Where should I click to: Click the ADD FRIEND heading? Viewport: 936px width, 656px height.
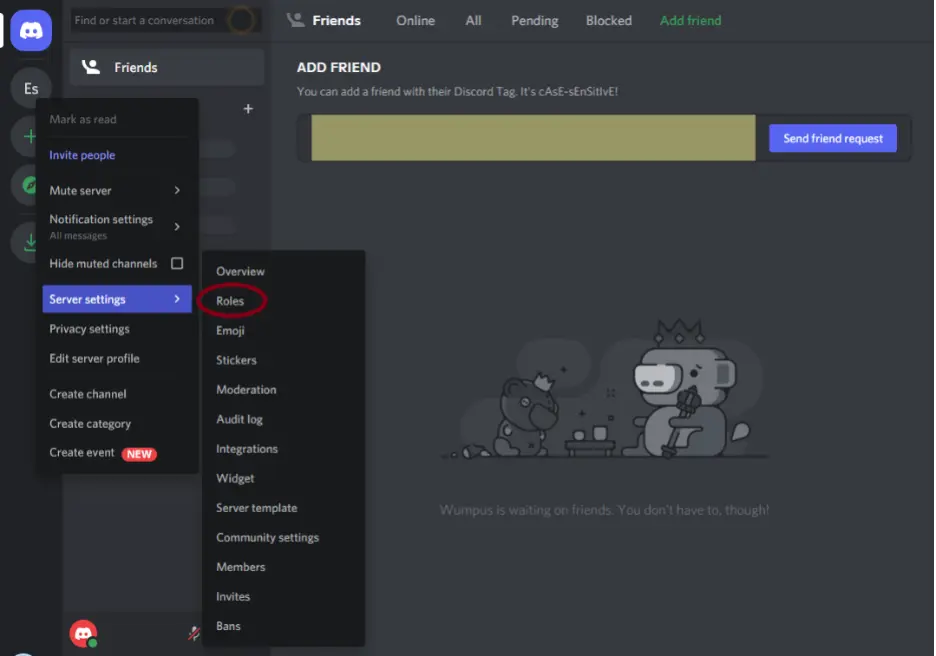(x=338, y=67)
